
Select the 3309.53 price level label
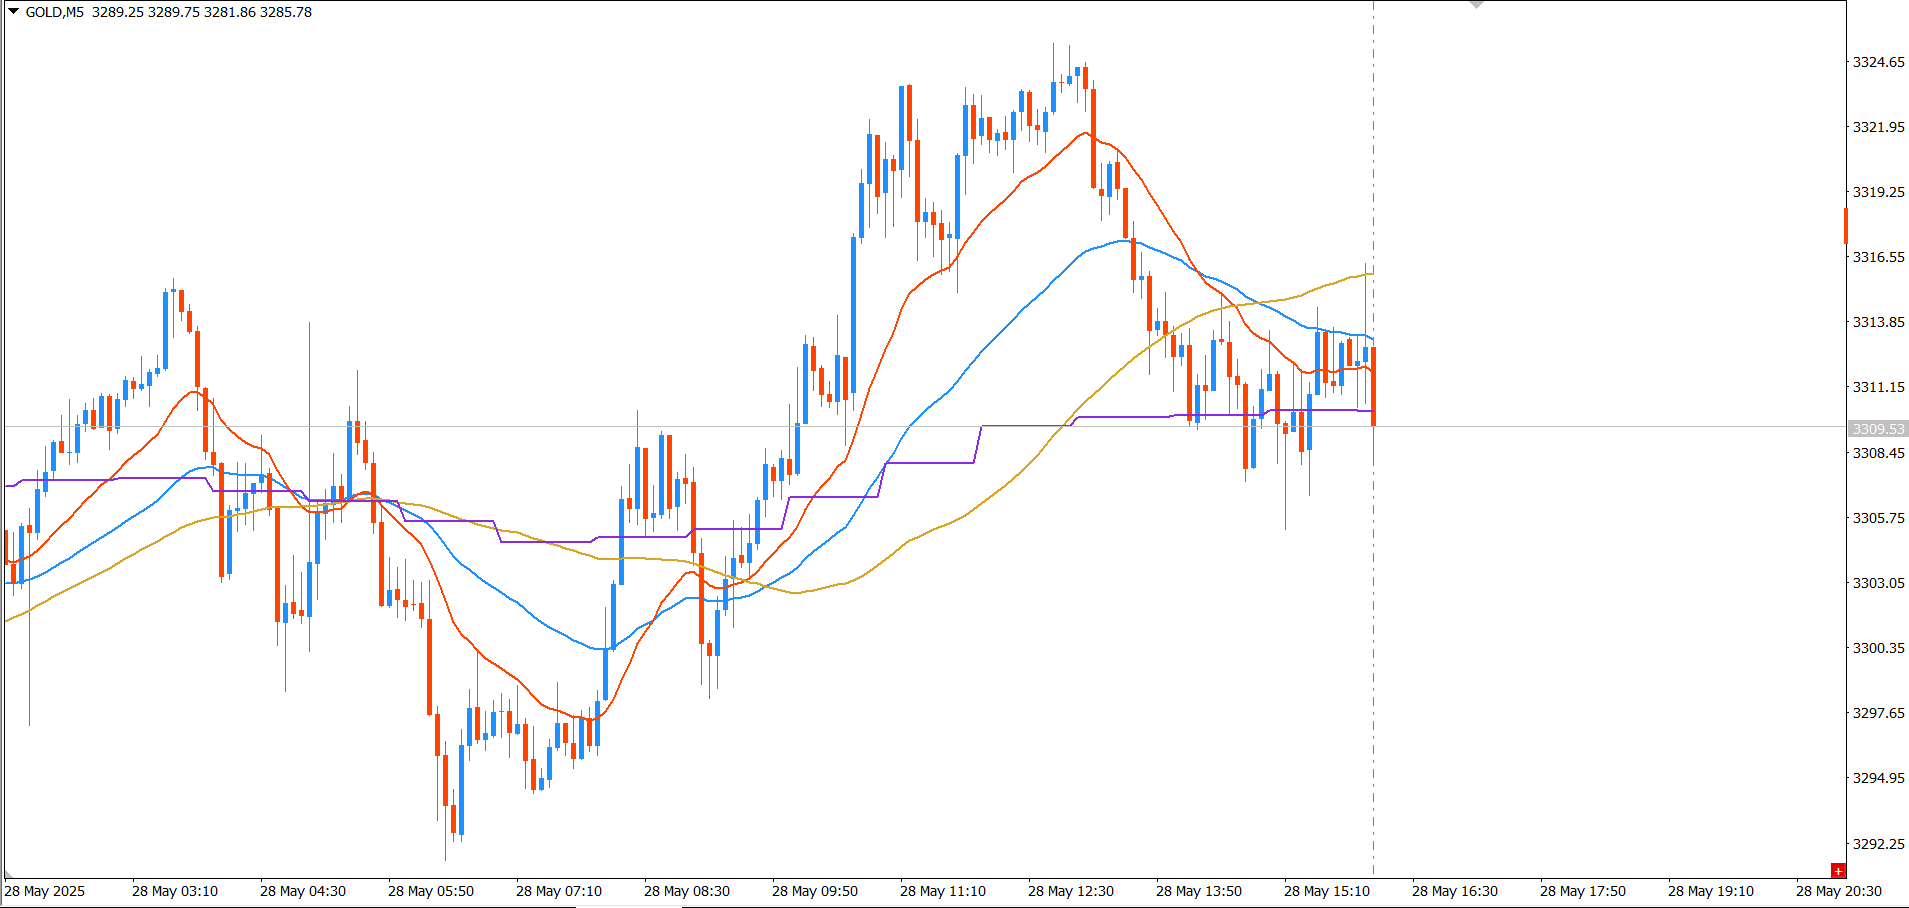(x=1878, y=428)
